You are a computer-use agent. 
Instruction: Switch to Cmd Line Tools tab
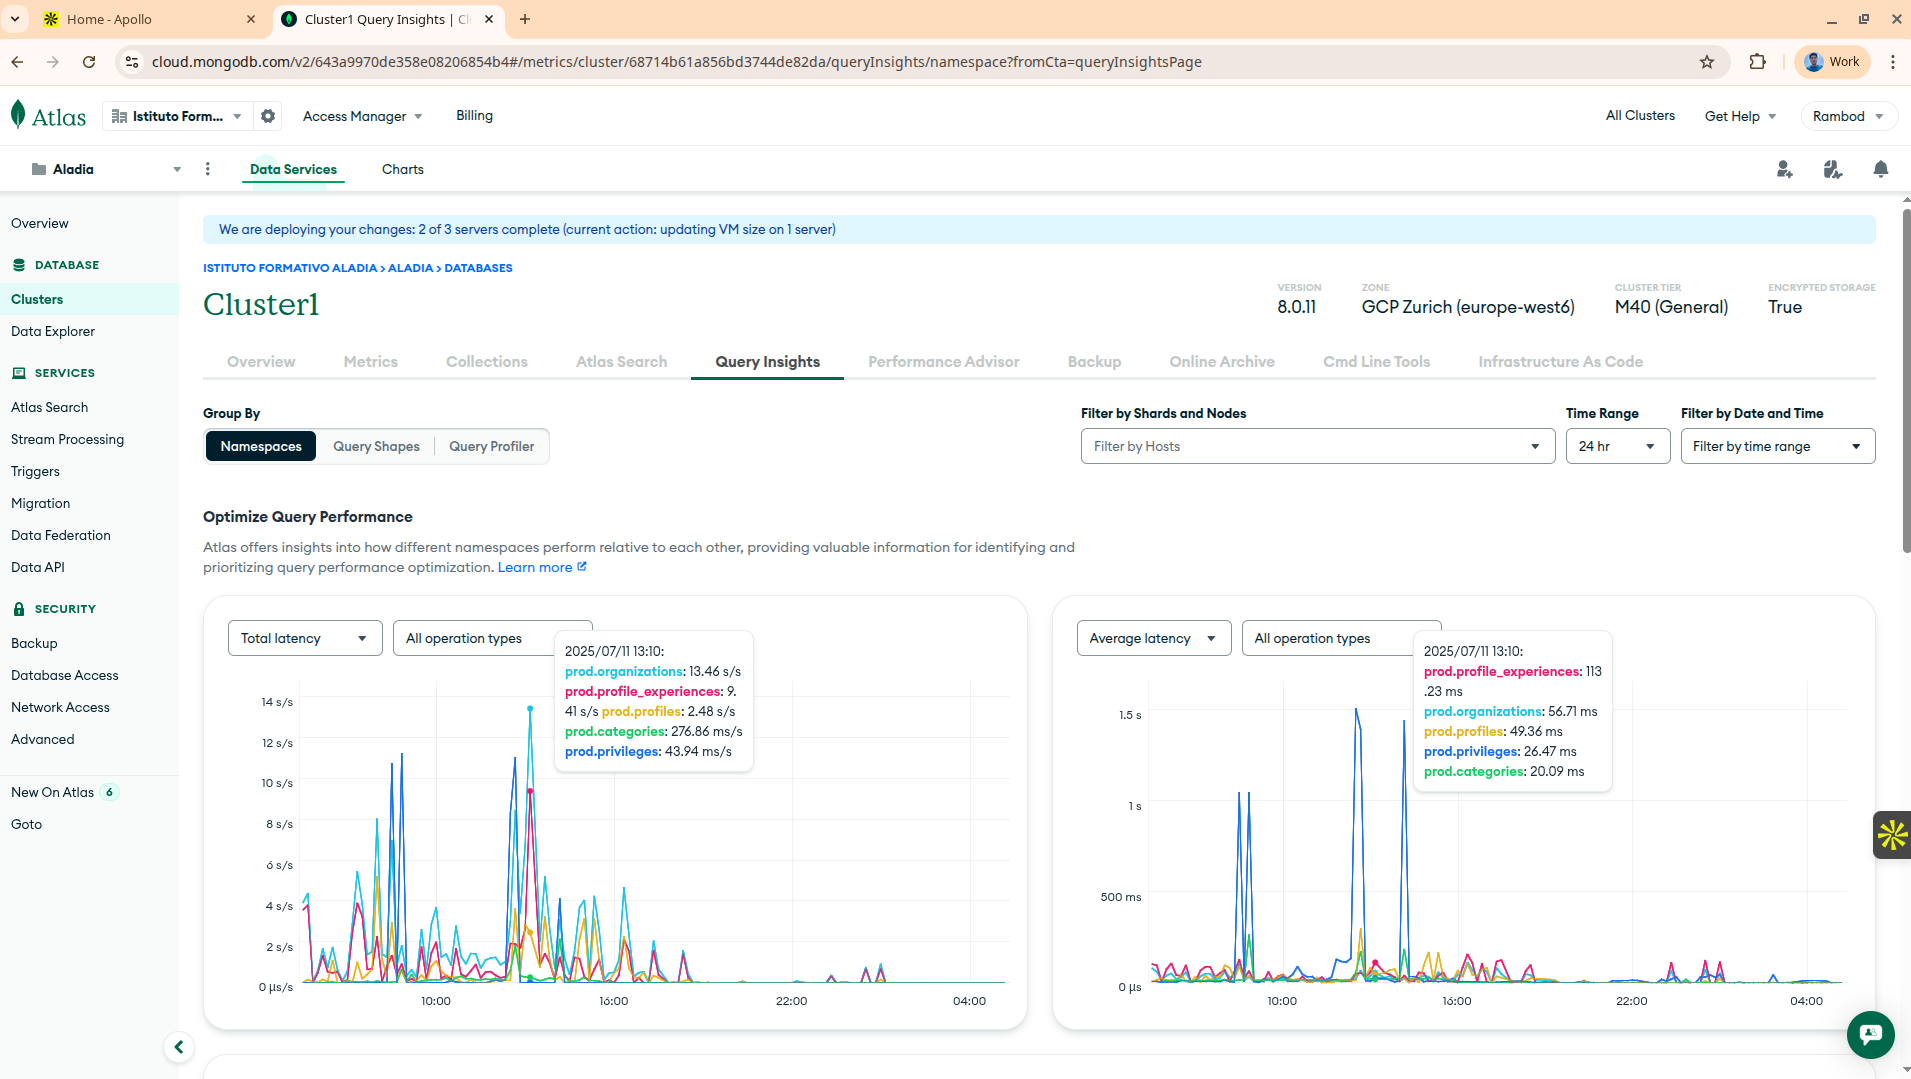(1376, 362)
